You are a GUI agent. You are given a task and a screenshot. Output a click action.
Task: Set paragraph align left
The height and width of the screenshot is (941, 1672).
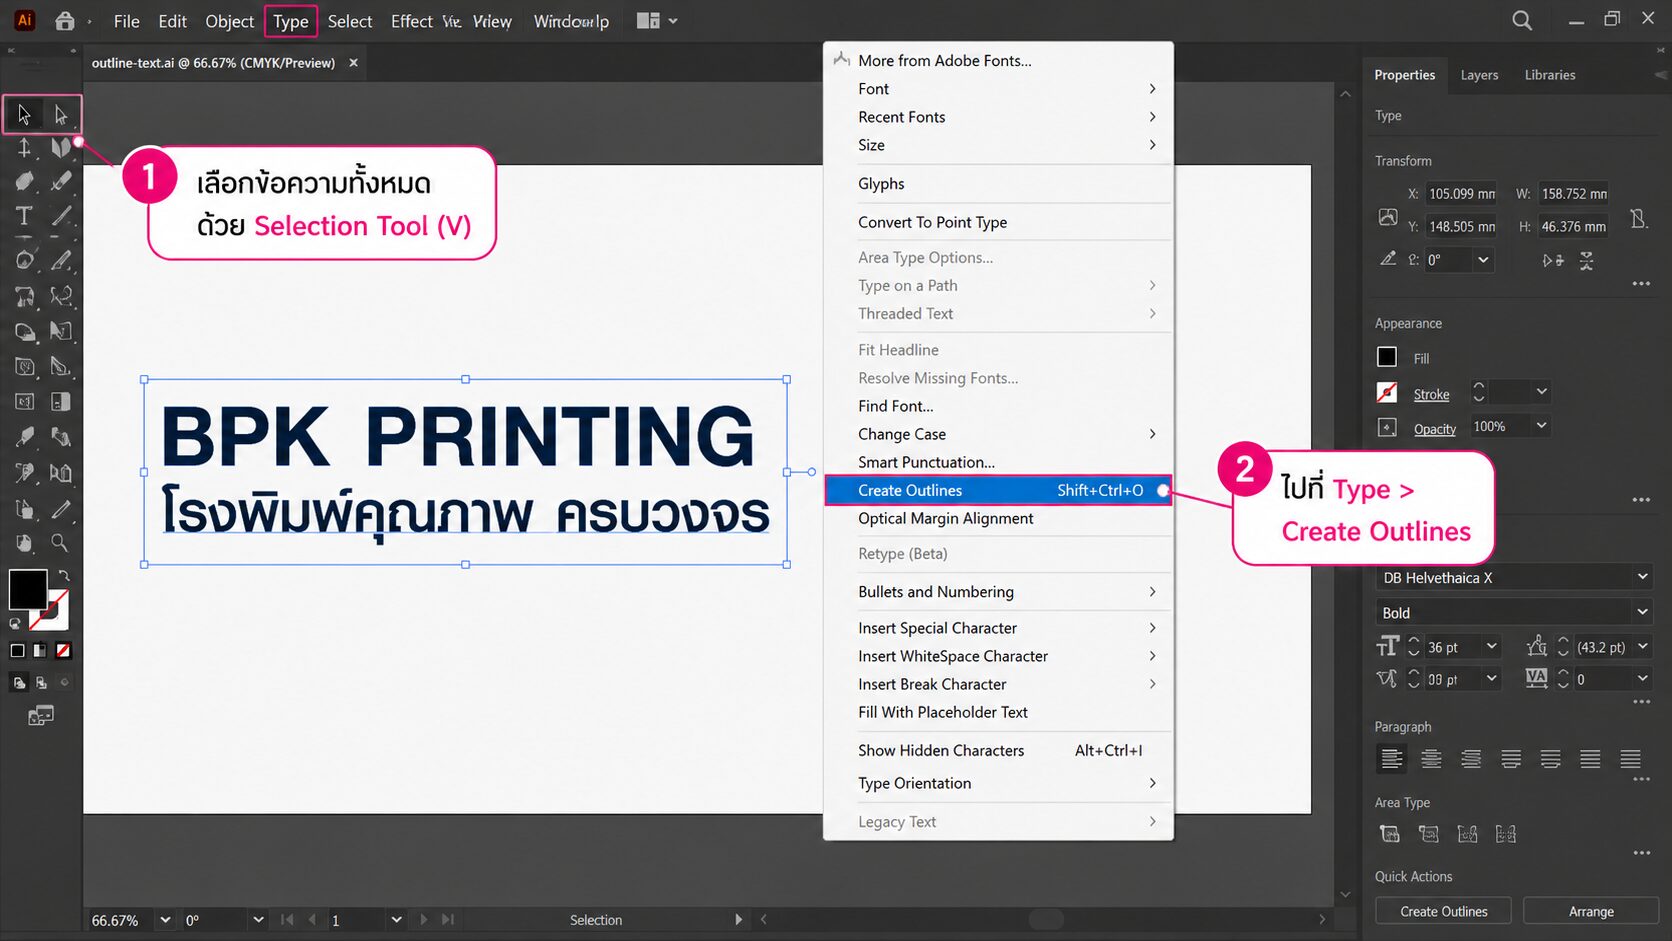[x=1391, y=759]
